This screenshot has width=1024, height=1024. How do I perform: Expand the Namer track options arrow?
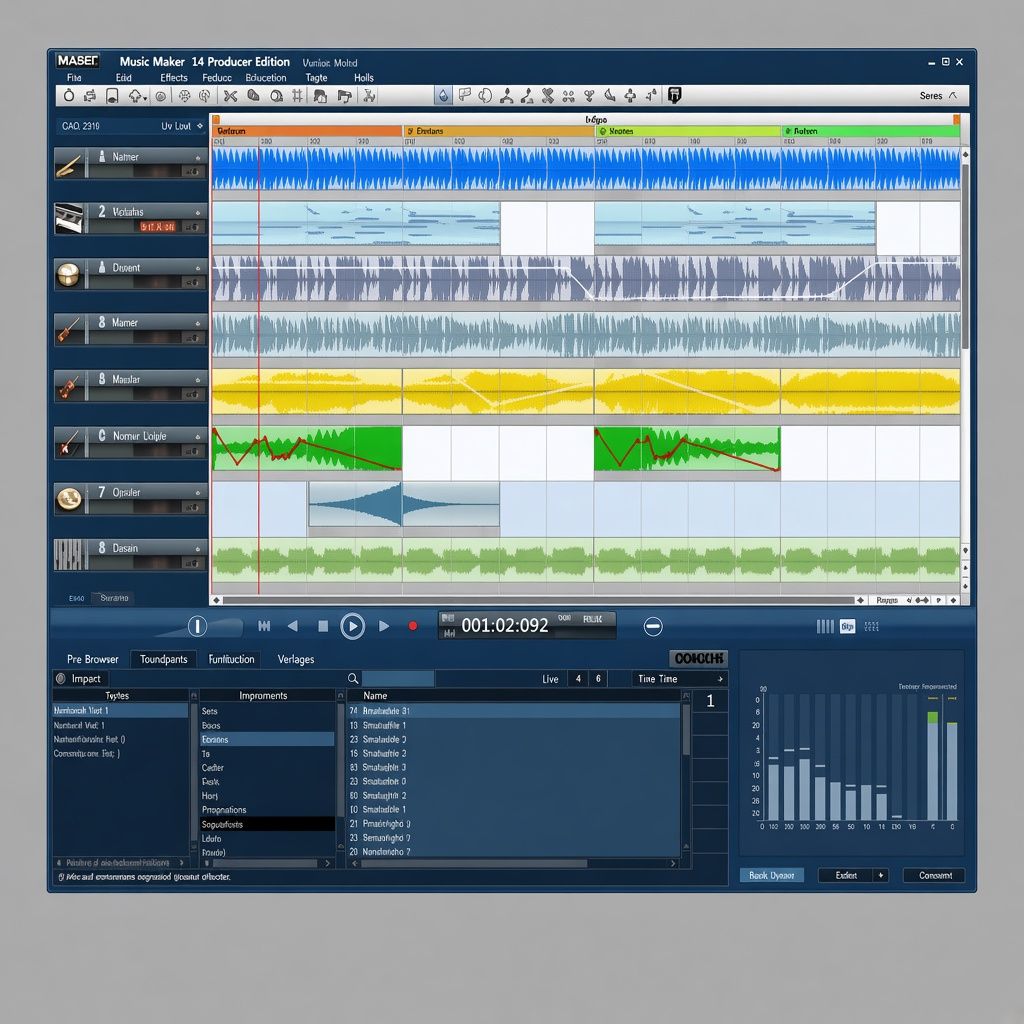(x=198, y=157)
